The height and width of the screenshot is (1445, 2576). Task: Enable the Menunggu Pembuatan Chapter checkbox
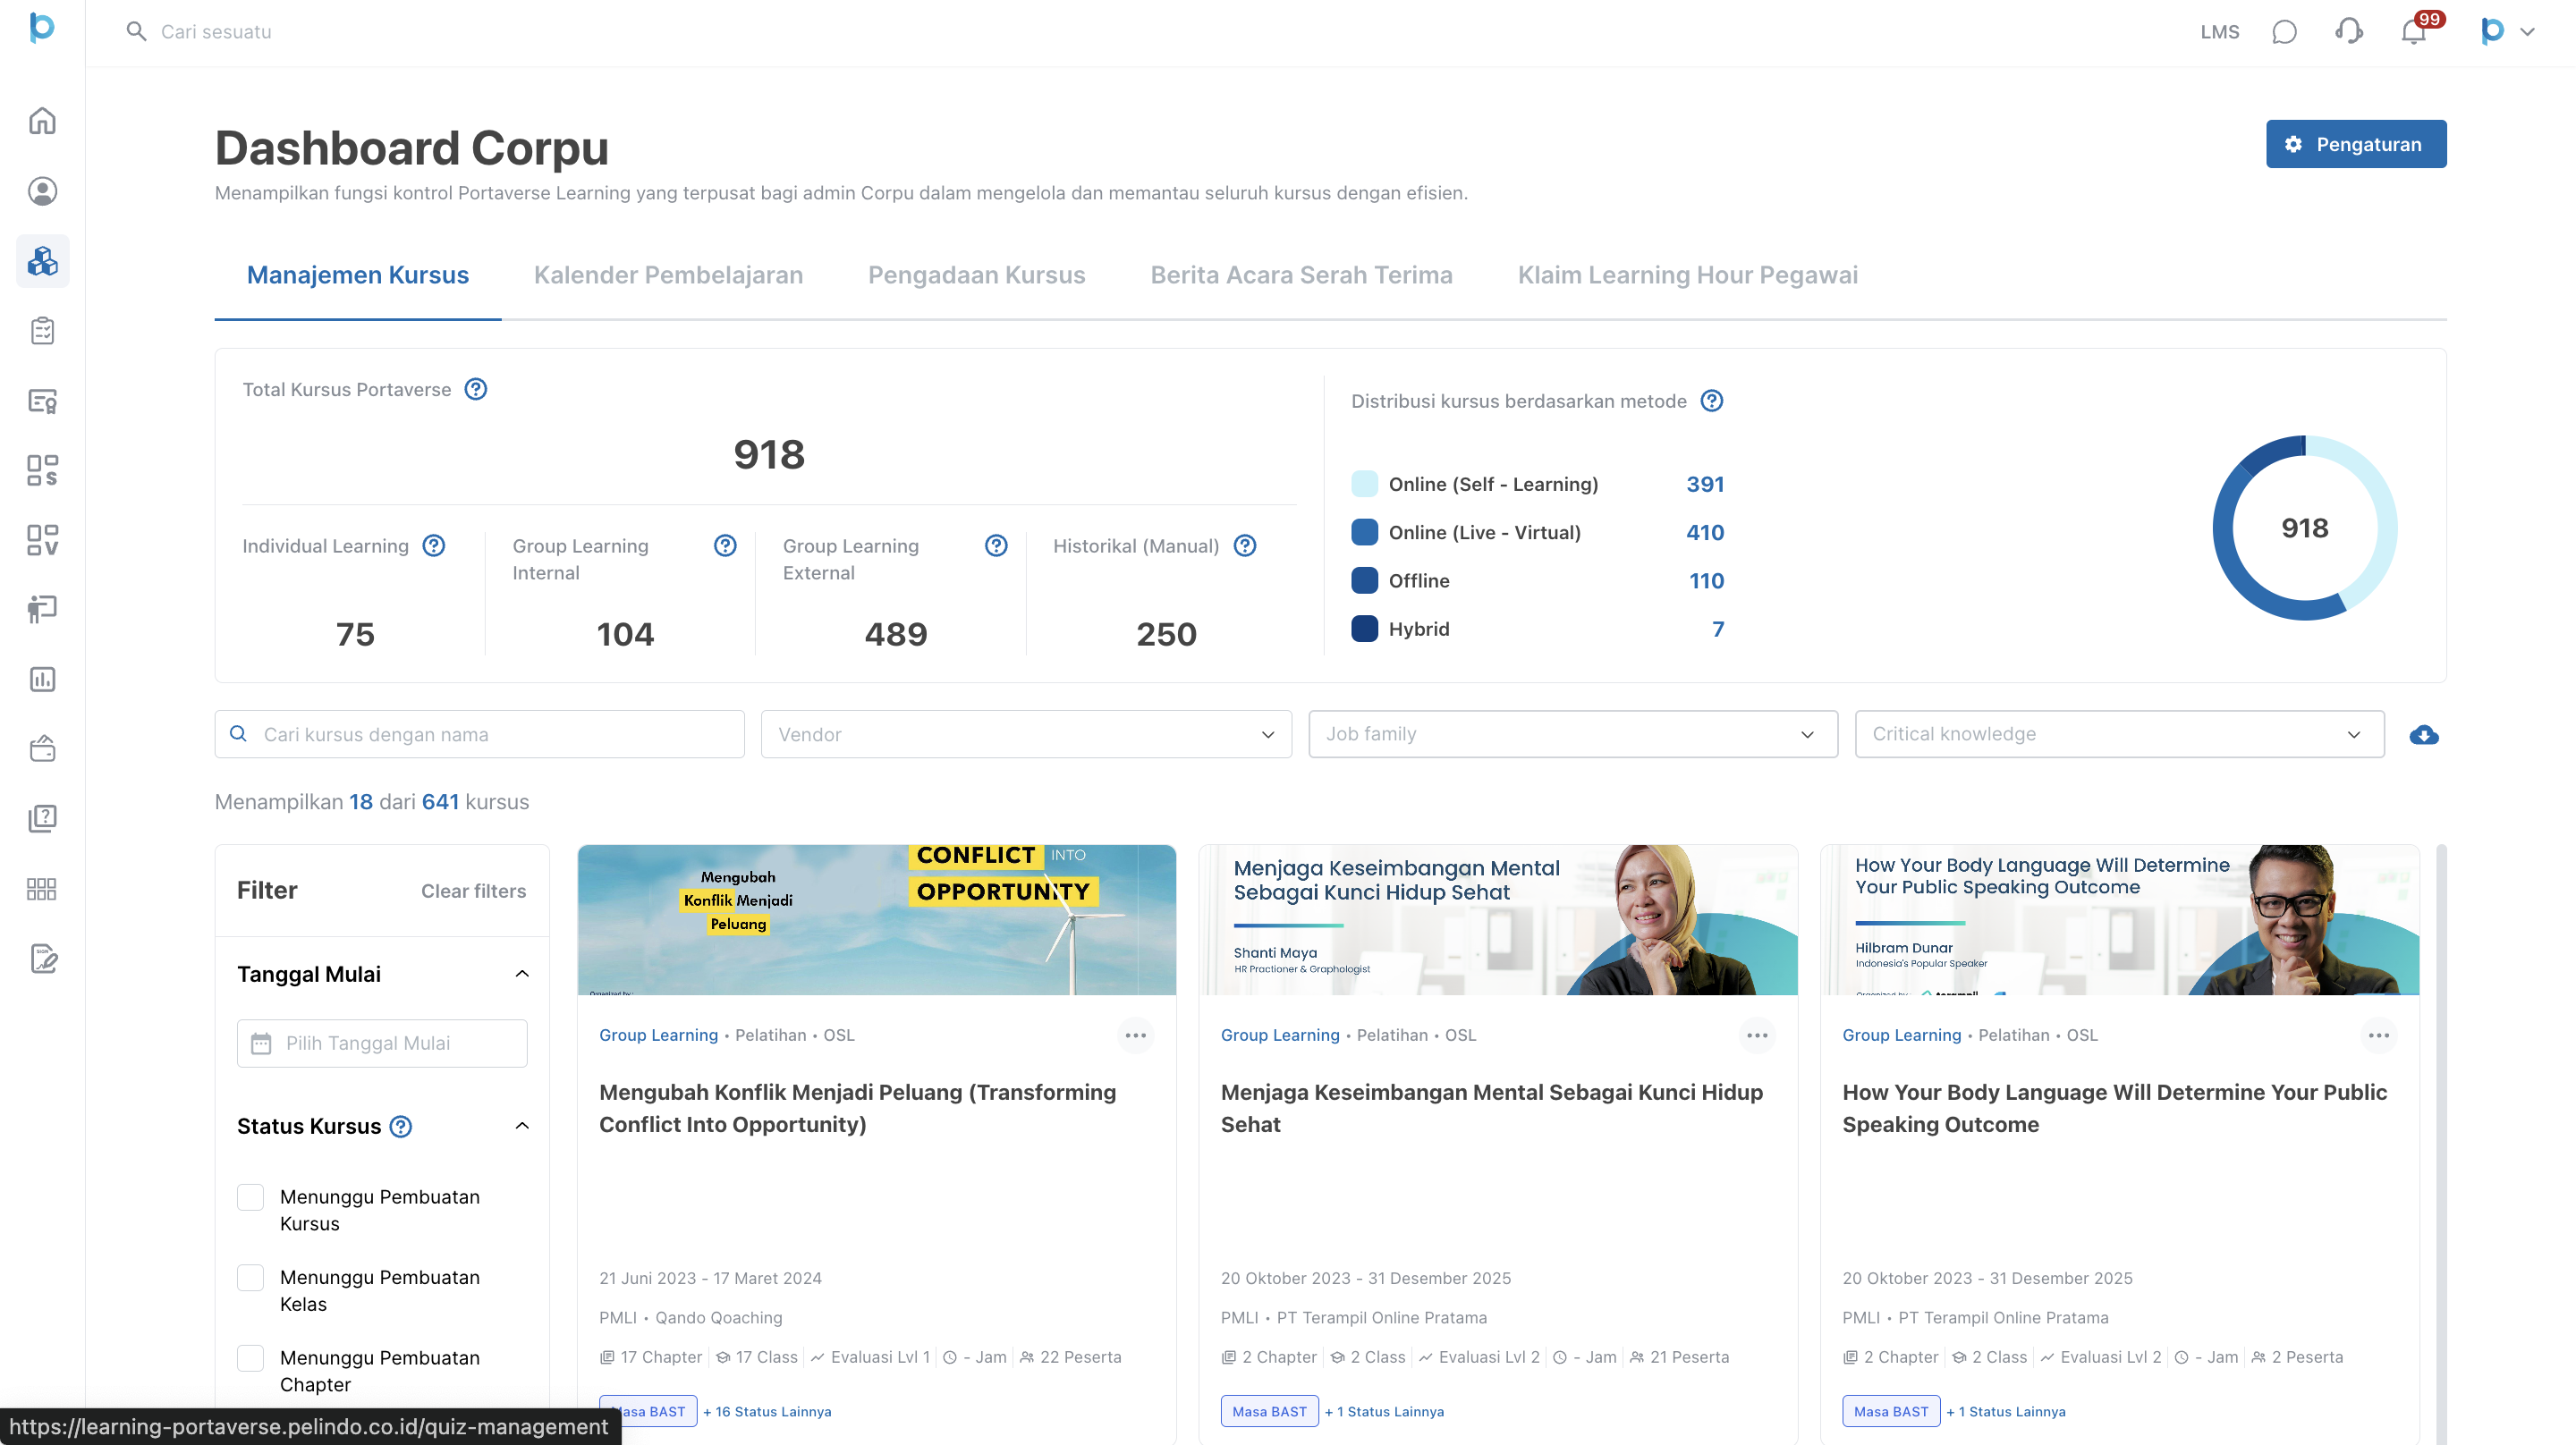coord(250,1358)
